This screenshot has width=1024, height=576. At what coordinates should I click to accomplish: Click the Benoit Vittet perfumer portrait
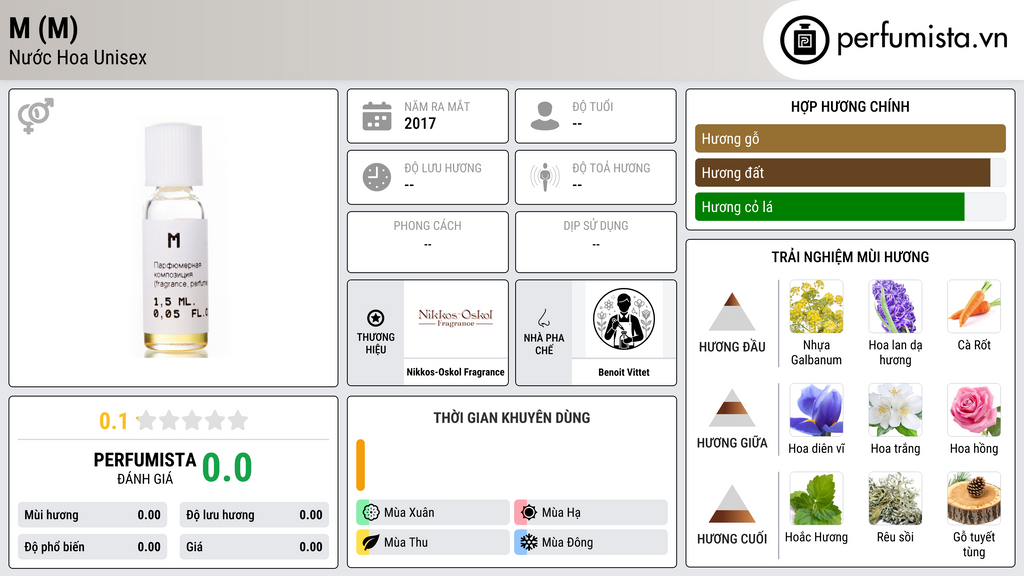(x=624, y=319)
